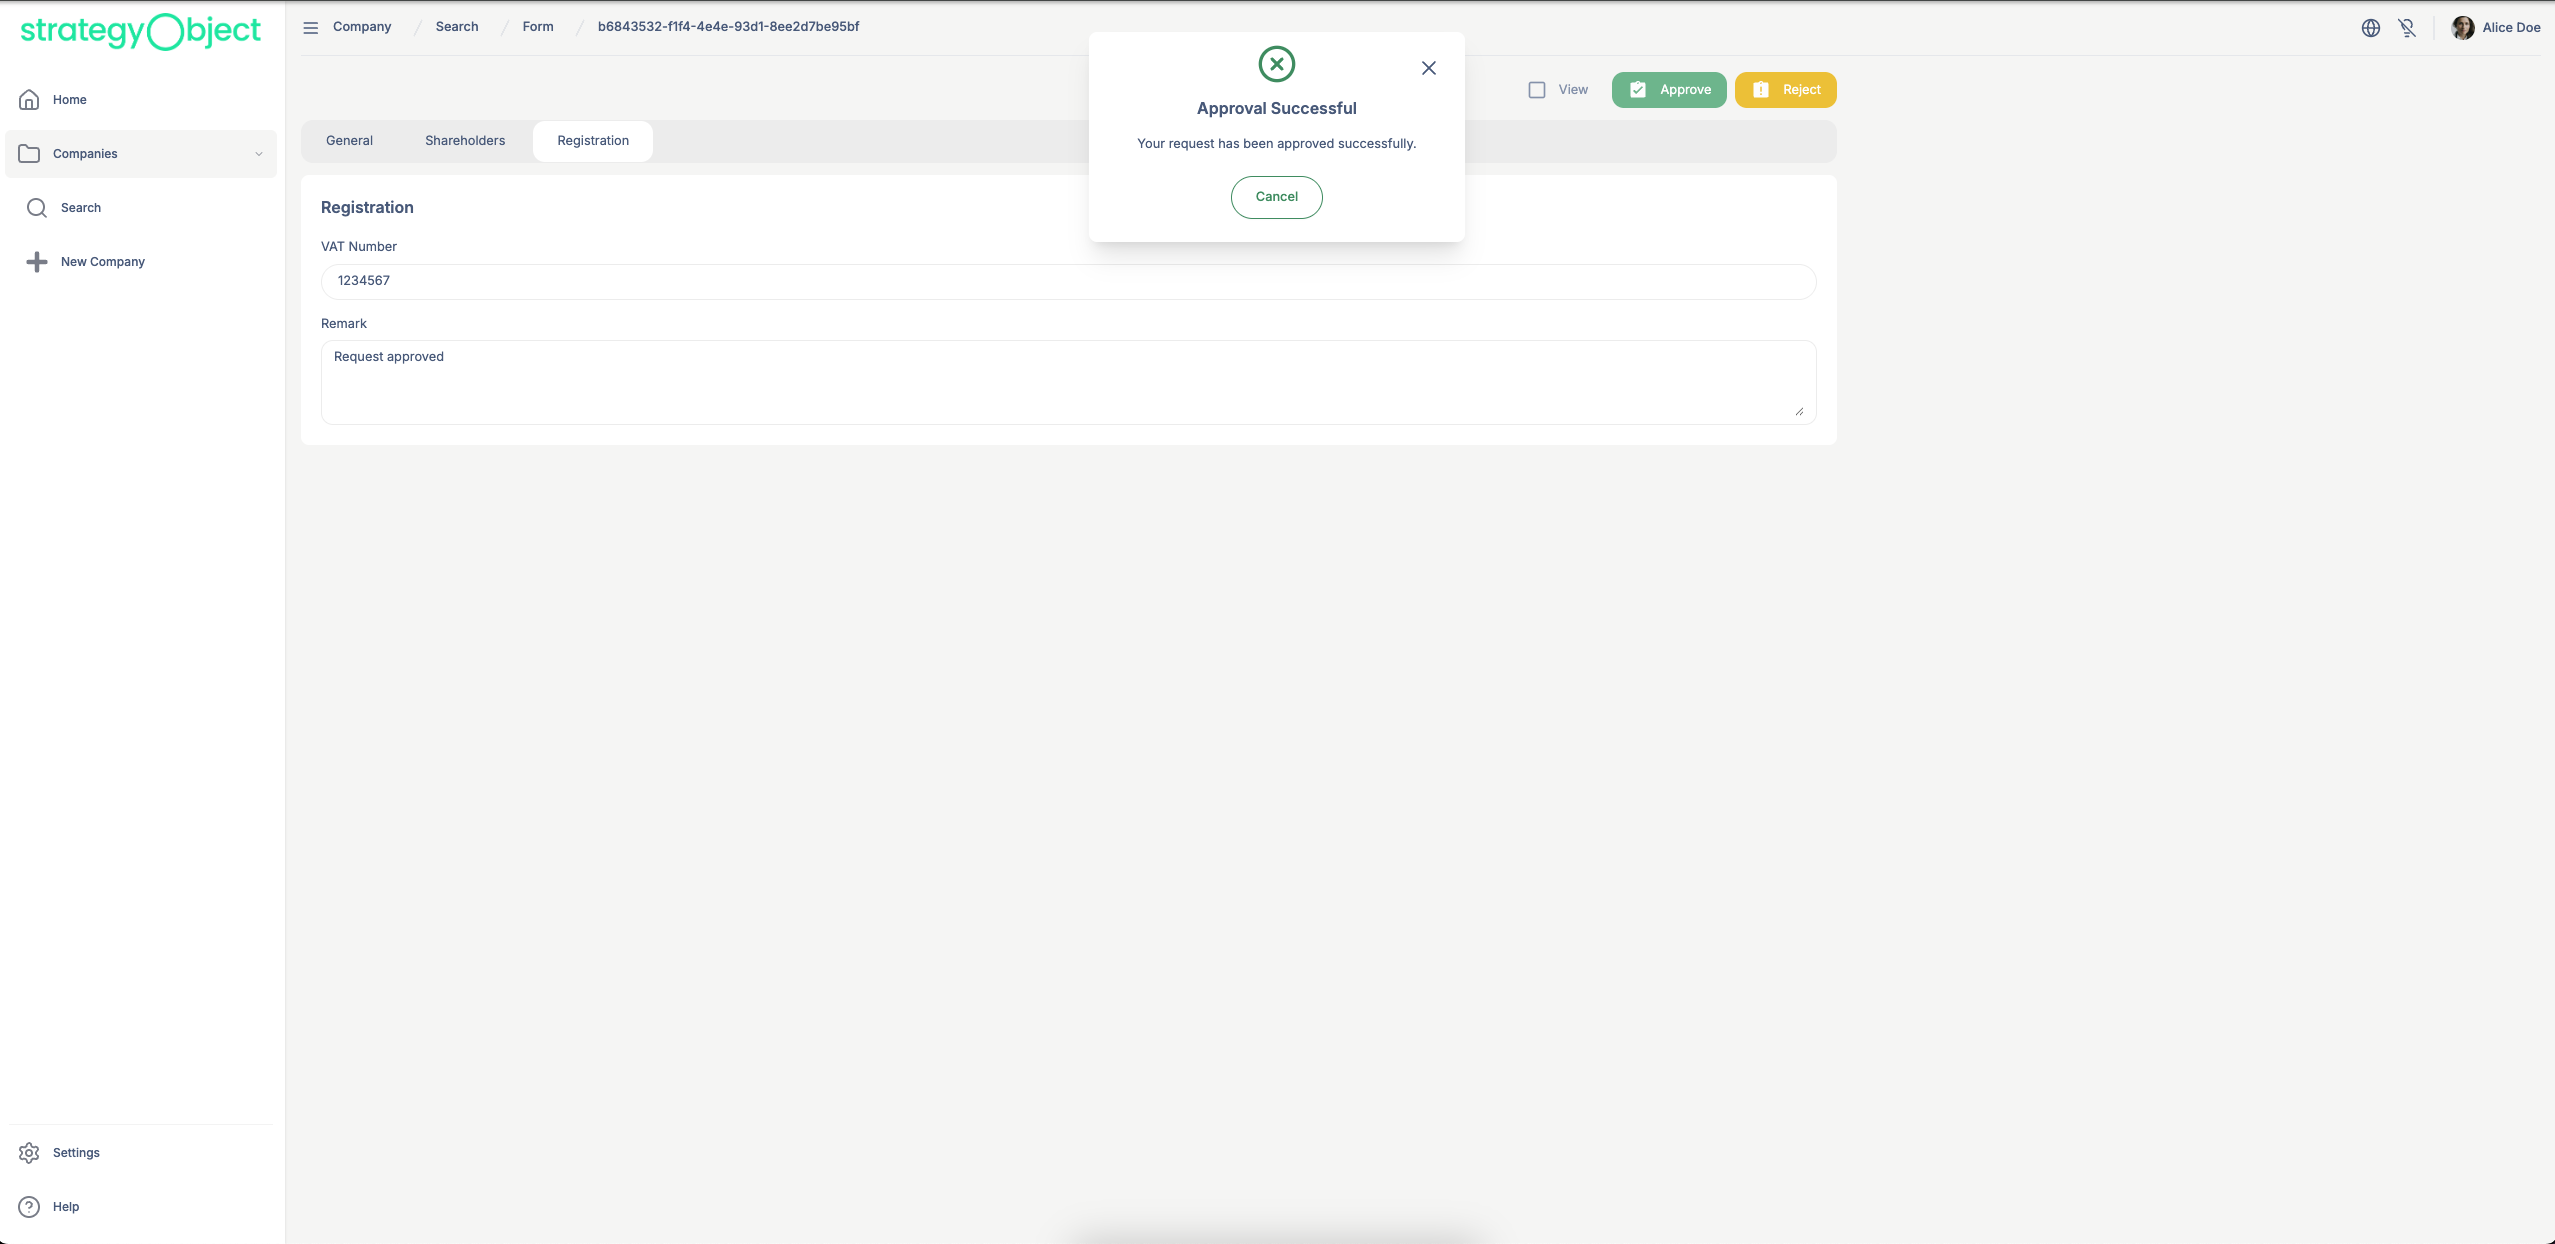
Task: Click the muted notifications bell icon
Action: tap(2407, 28)
